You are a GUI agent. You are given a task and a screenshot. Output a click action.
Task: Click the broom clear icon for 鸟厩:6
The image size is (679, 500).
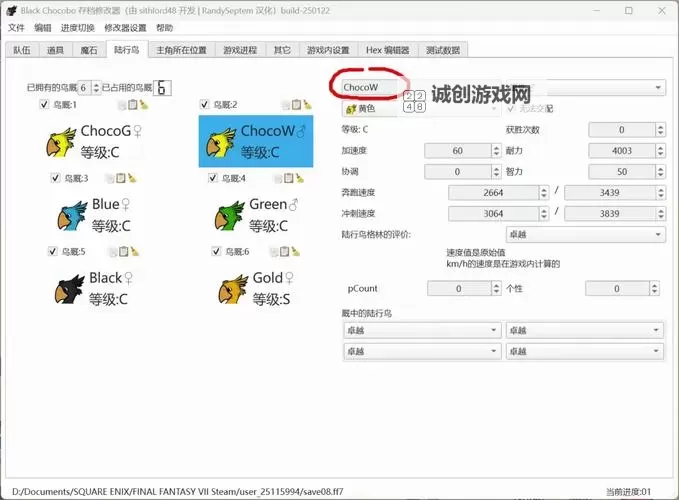tap(296, 252)
